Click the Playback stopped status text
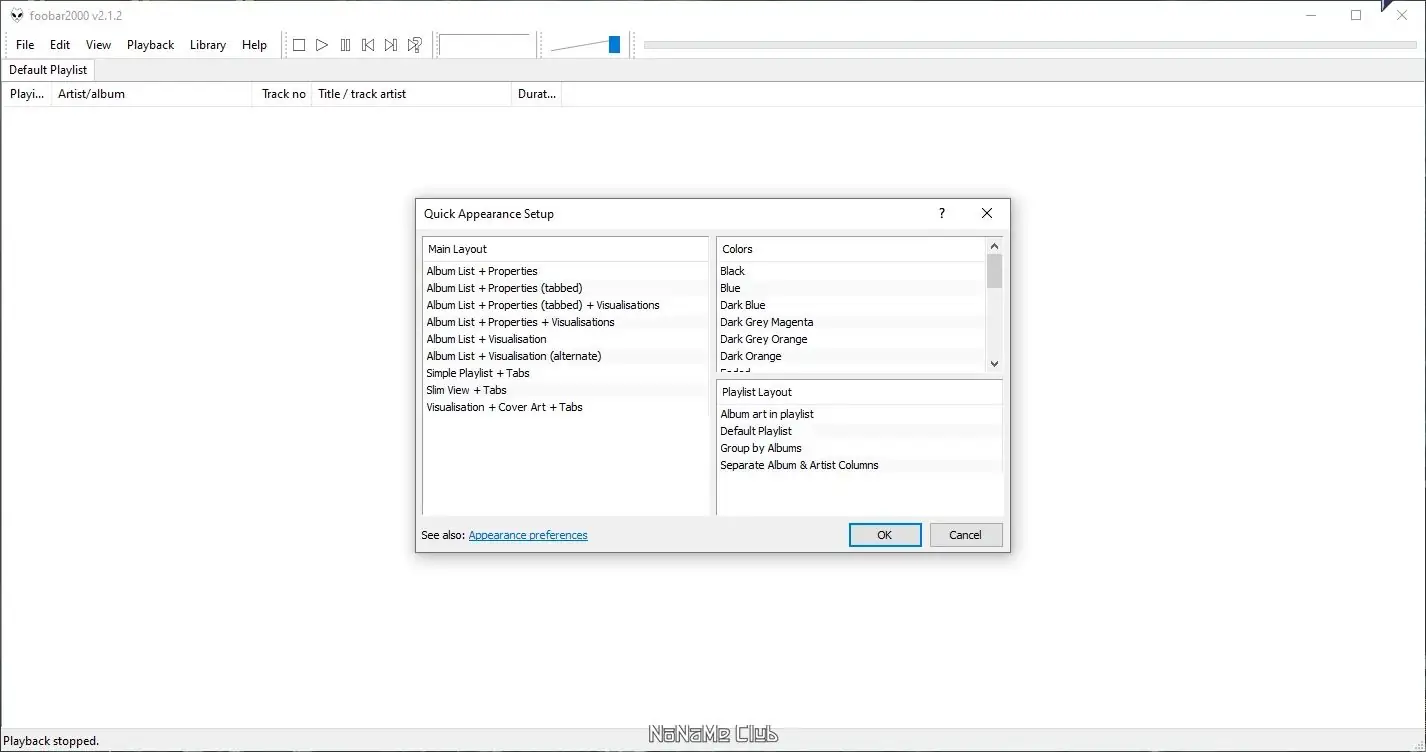Image resolution: width=1426 pixels, height=752 pixels. [51, 741]
